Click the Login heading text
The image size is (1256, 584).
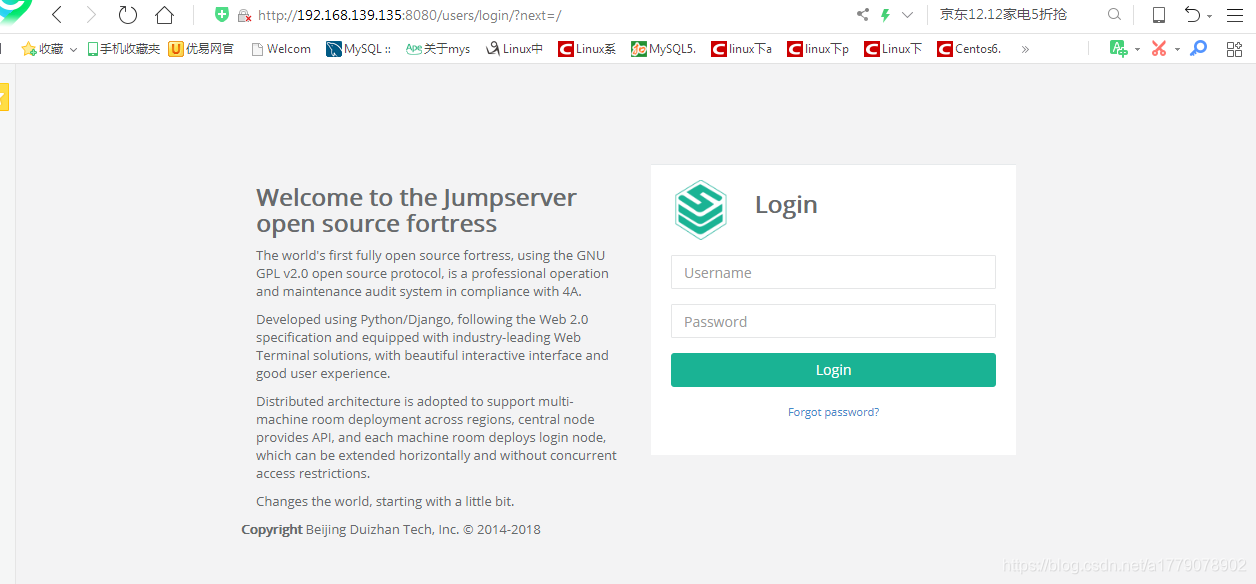pyautogui.click(x=786, y=205)
